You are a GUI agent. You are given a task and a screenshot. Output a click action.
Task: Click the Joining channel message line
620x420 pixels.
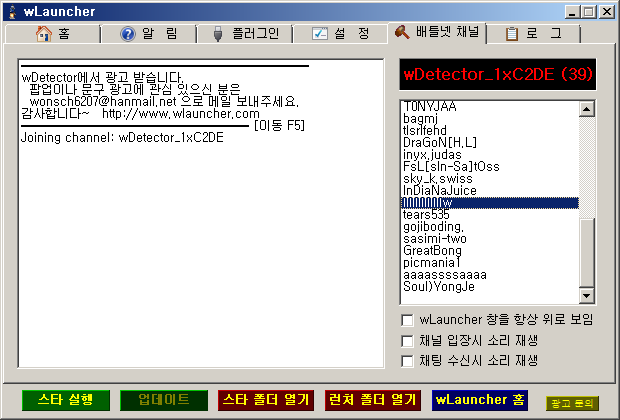click(x=122, y=138)
